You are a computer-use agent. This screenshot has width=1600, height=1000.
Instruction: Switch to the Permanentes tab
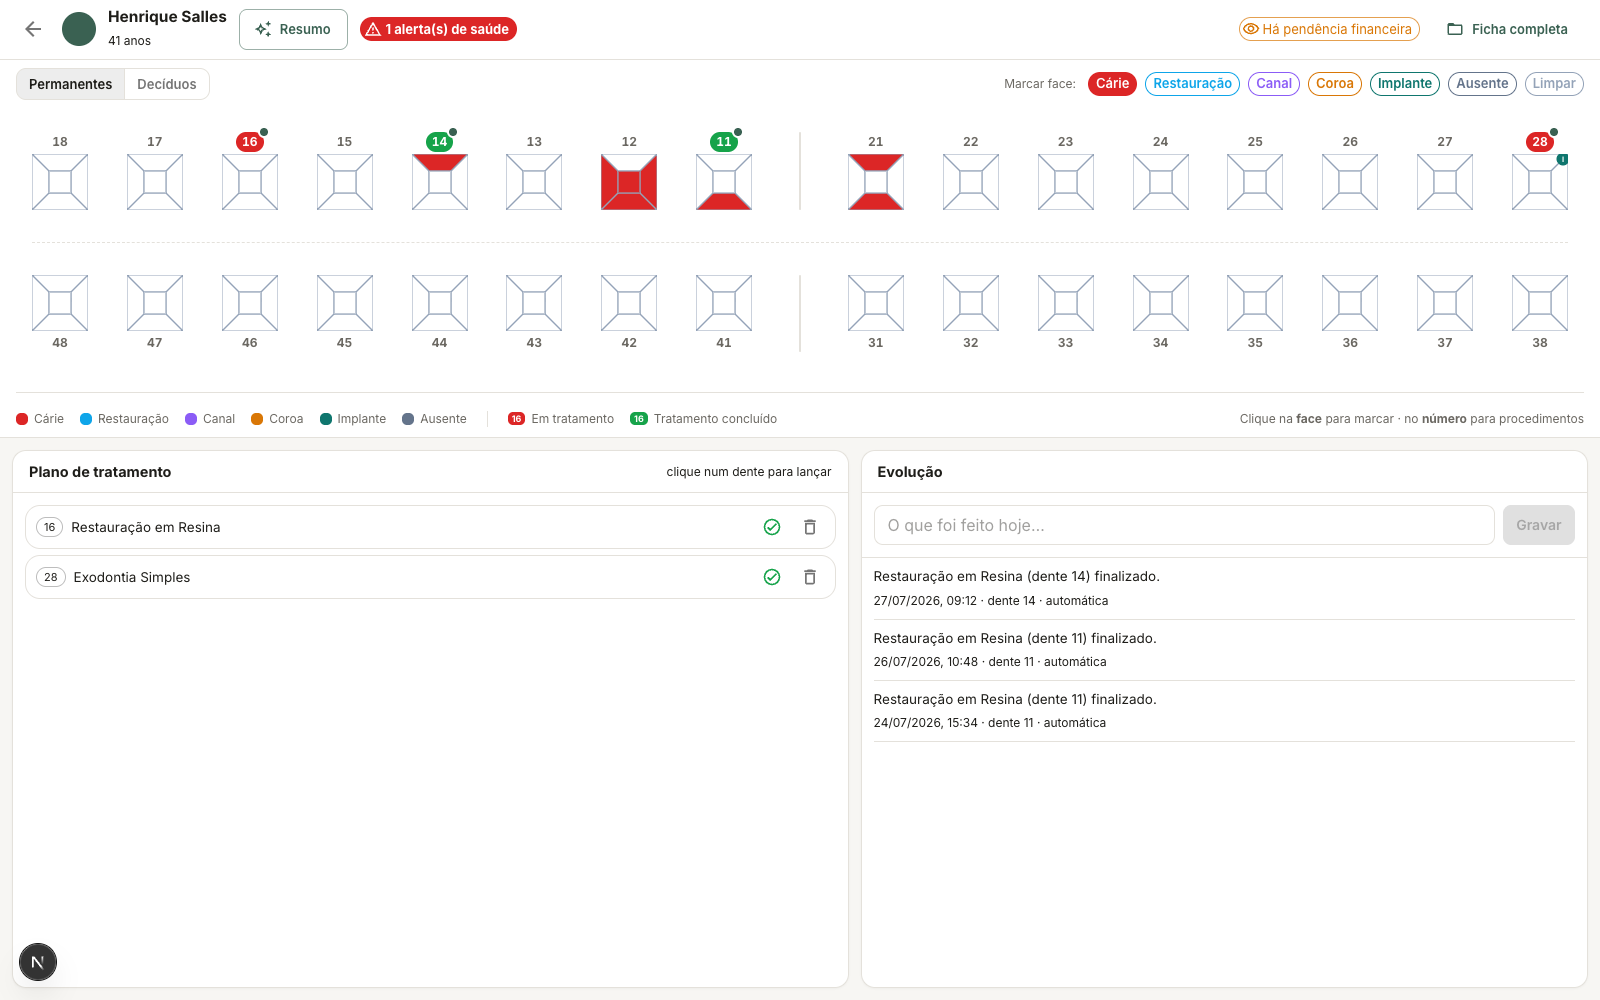click(x=70, y=84)
